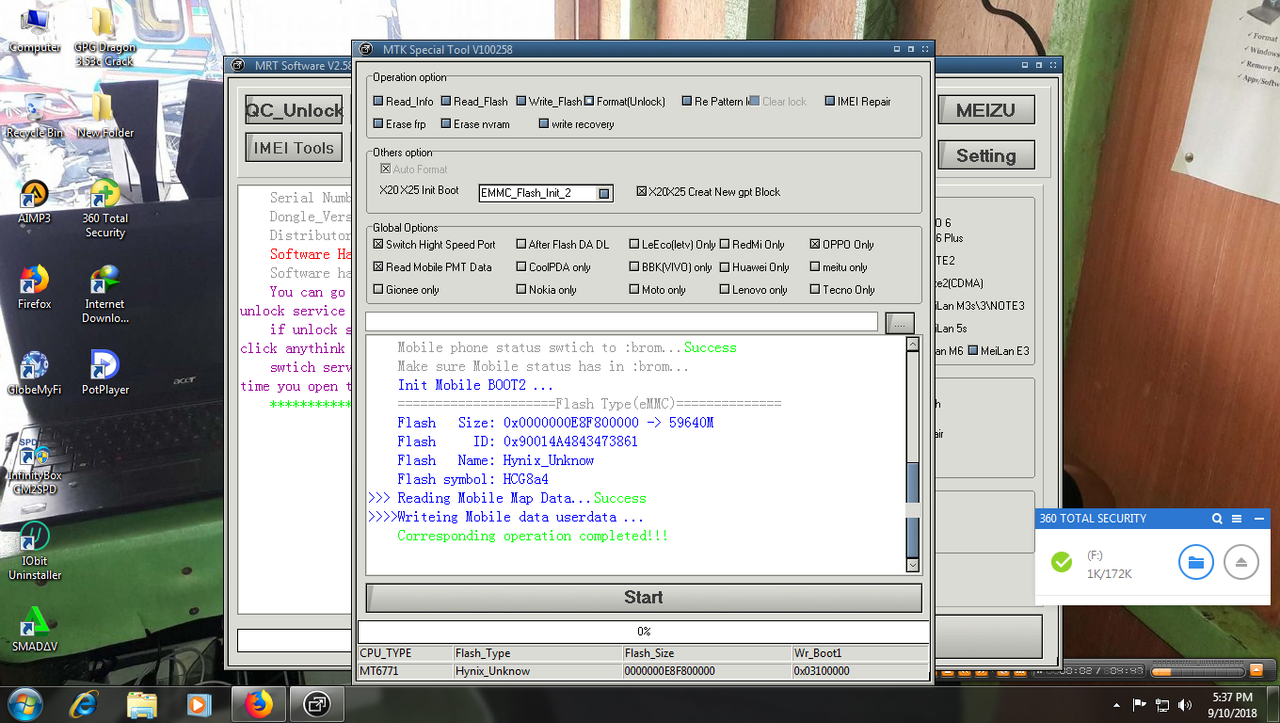Screen dimensions: 1280x723
Task: Click the taskbar clock showing 5:37 PM
Action: pos(1231,704)
